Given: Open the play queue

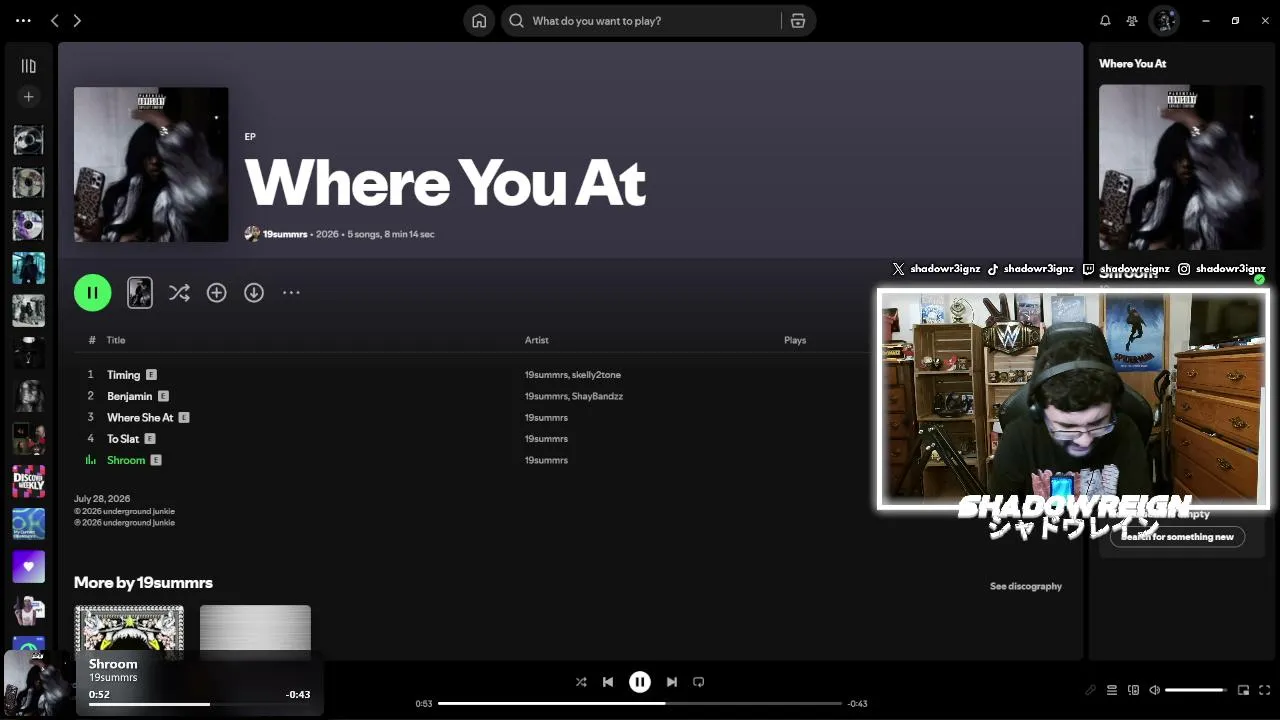Looking at the screenshot, I should tap(1112, 690).
